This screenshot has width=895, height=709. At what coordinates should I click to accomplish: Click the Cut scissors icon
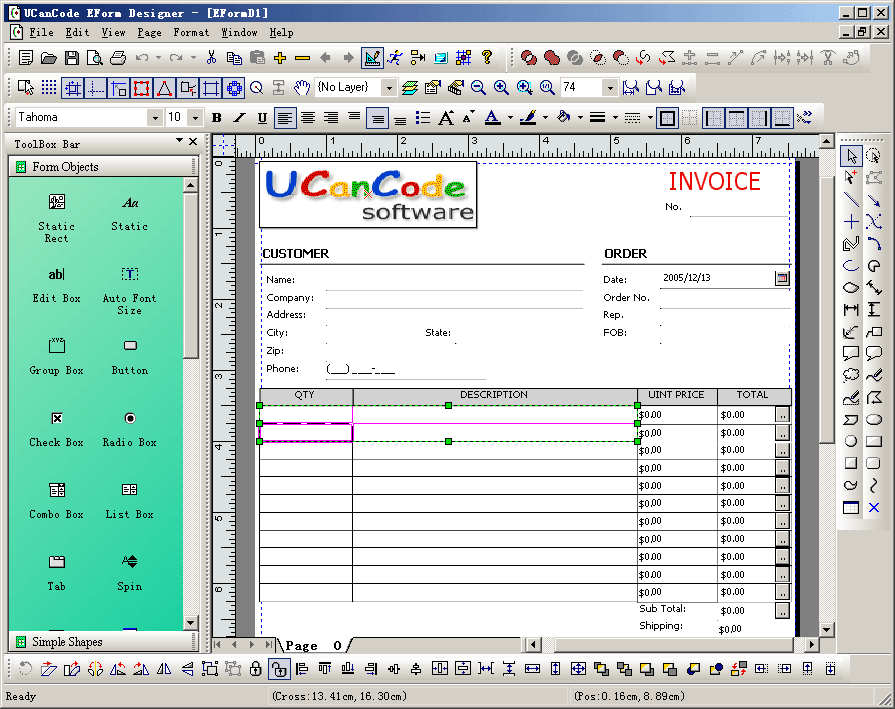[211, 58]
